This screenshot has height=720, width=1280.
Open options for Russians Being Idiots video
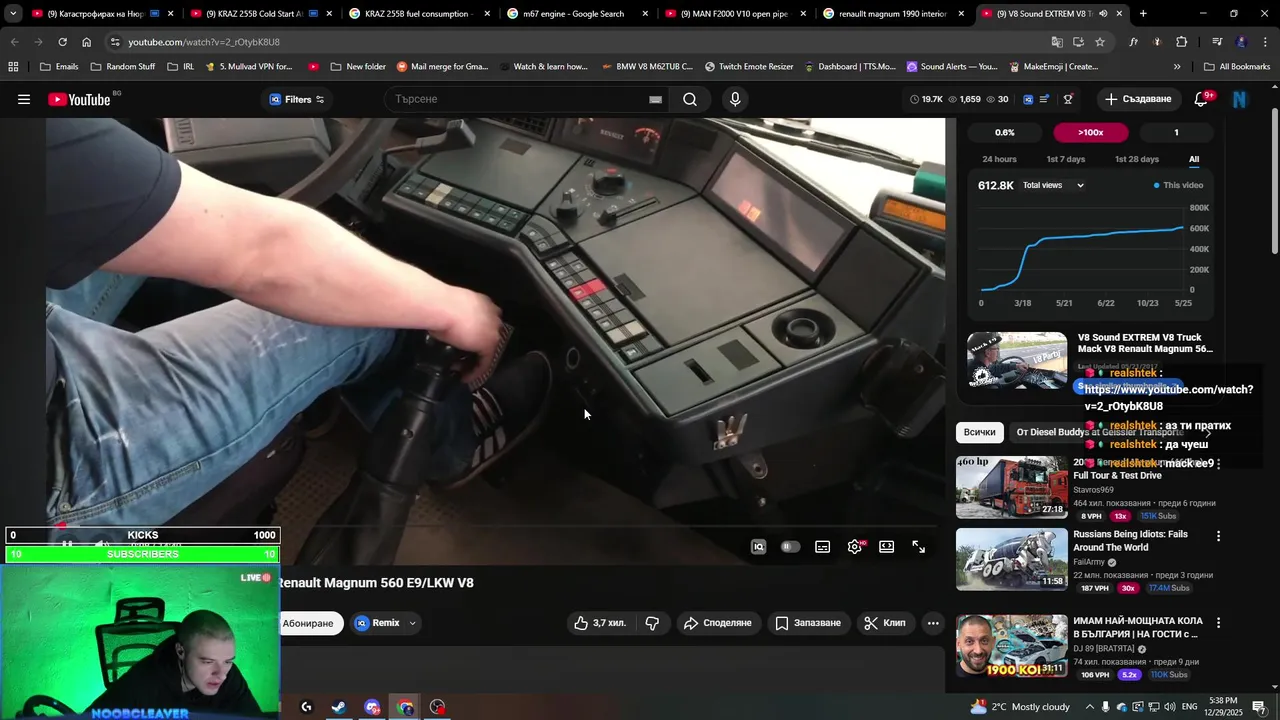pos(1218,536)
